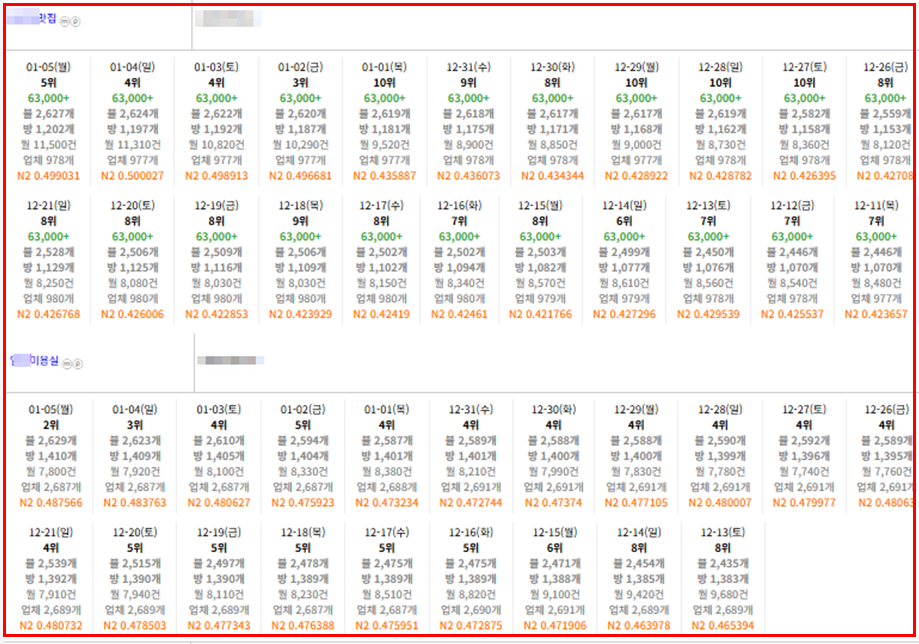919x644 pixels.
Task: Click the 'm' icon beside the 맛집 keyword
Action: click(x=66, y=21)
